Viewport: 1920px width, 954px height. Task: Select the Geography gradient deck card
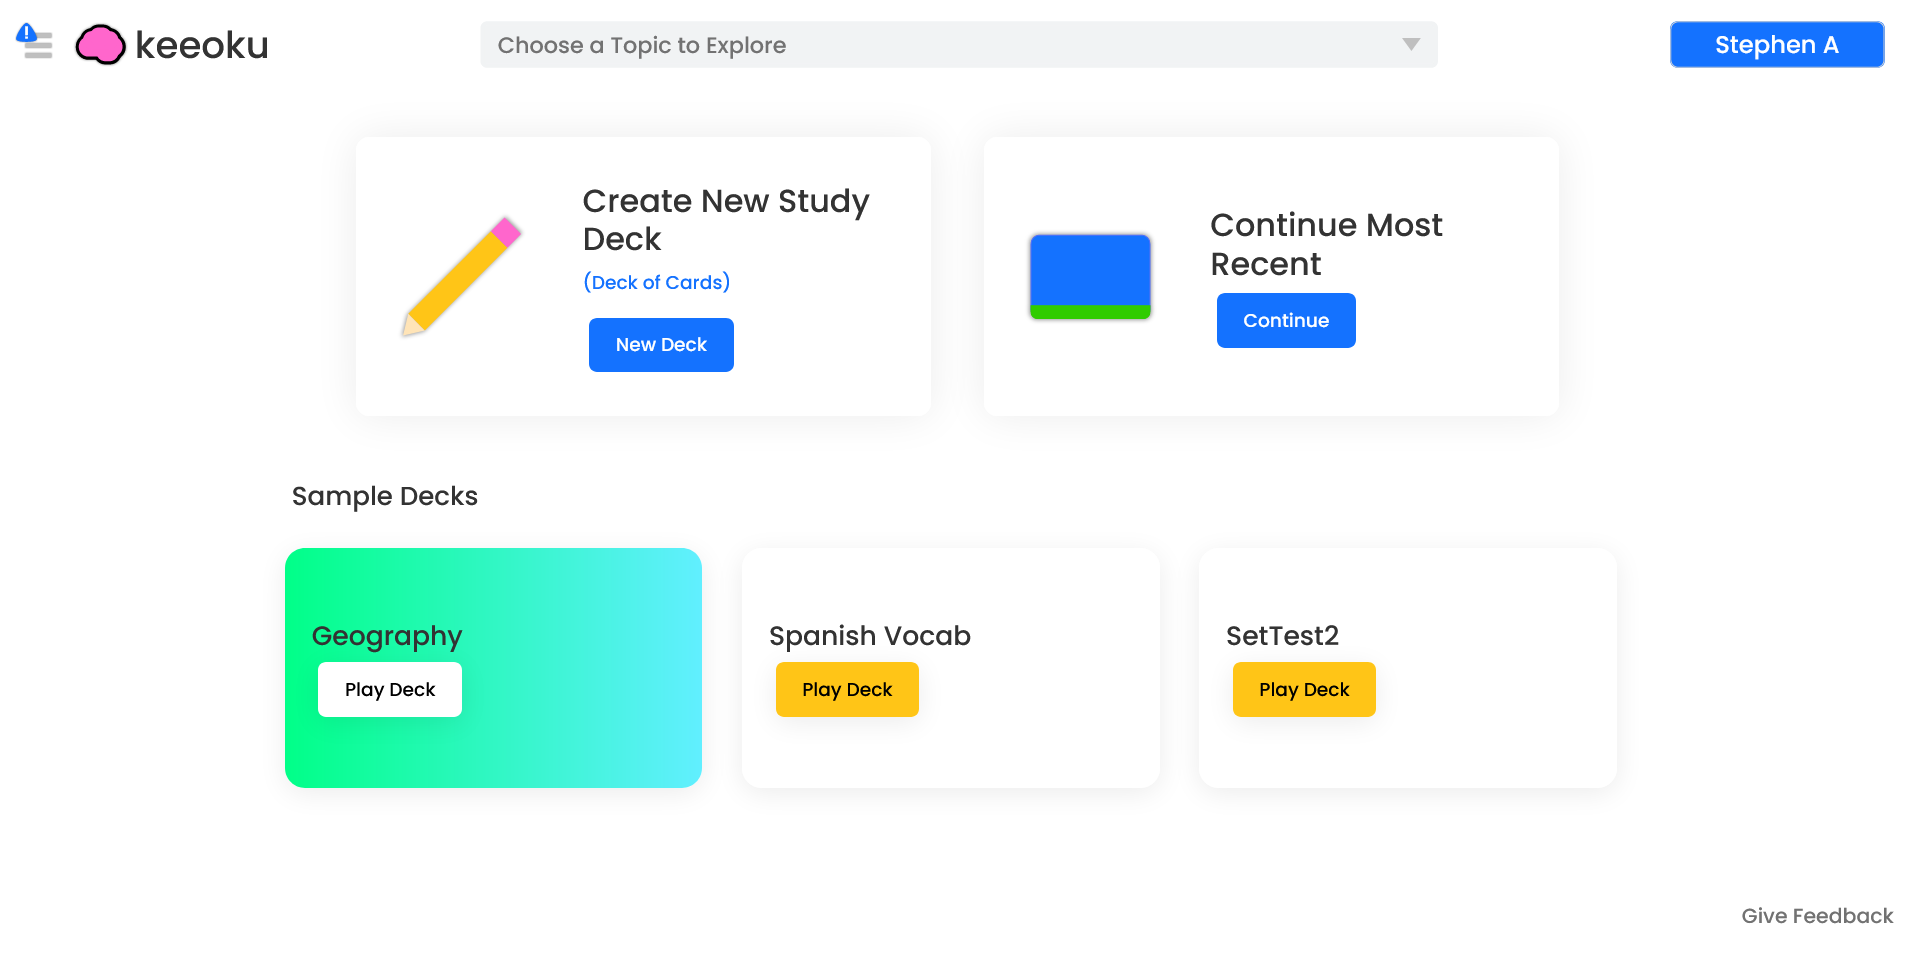(x=493, y=668)
